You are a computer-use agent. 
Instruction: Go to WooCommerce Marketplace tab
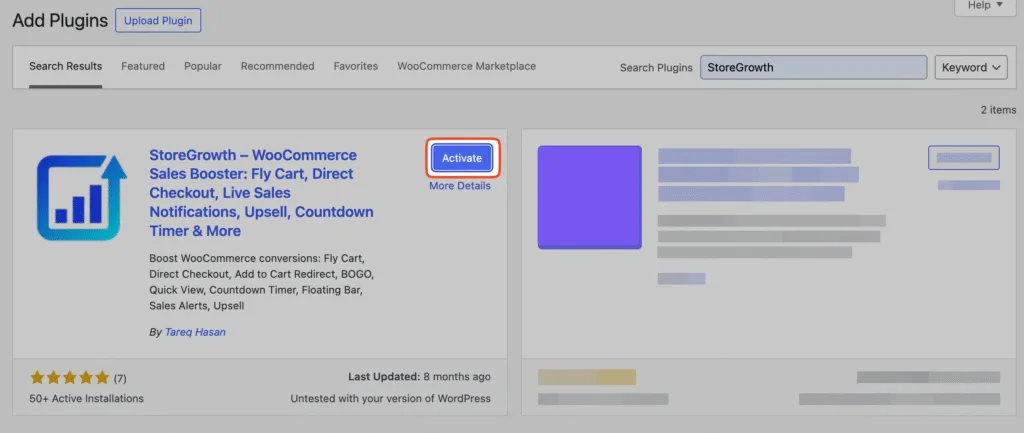click(467, 66)
